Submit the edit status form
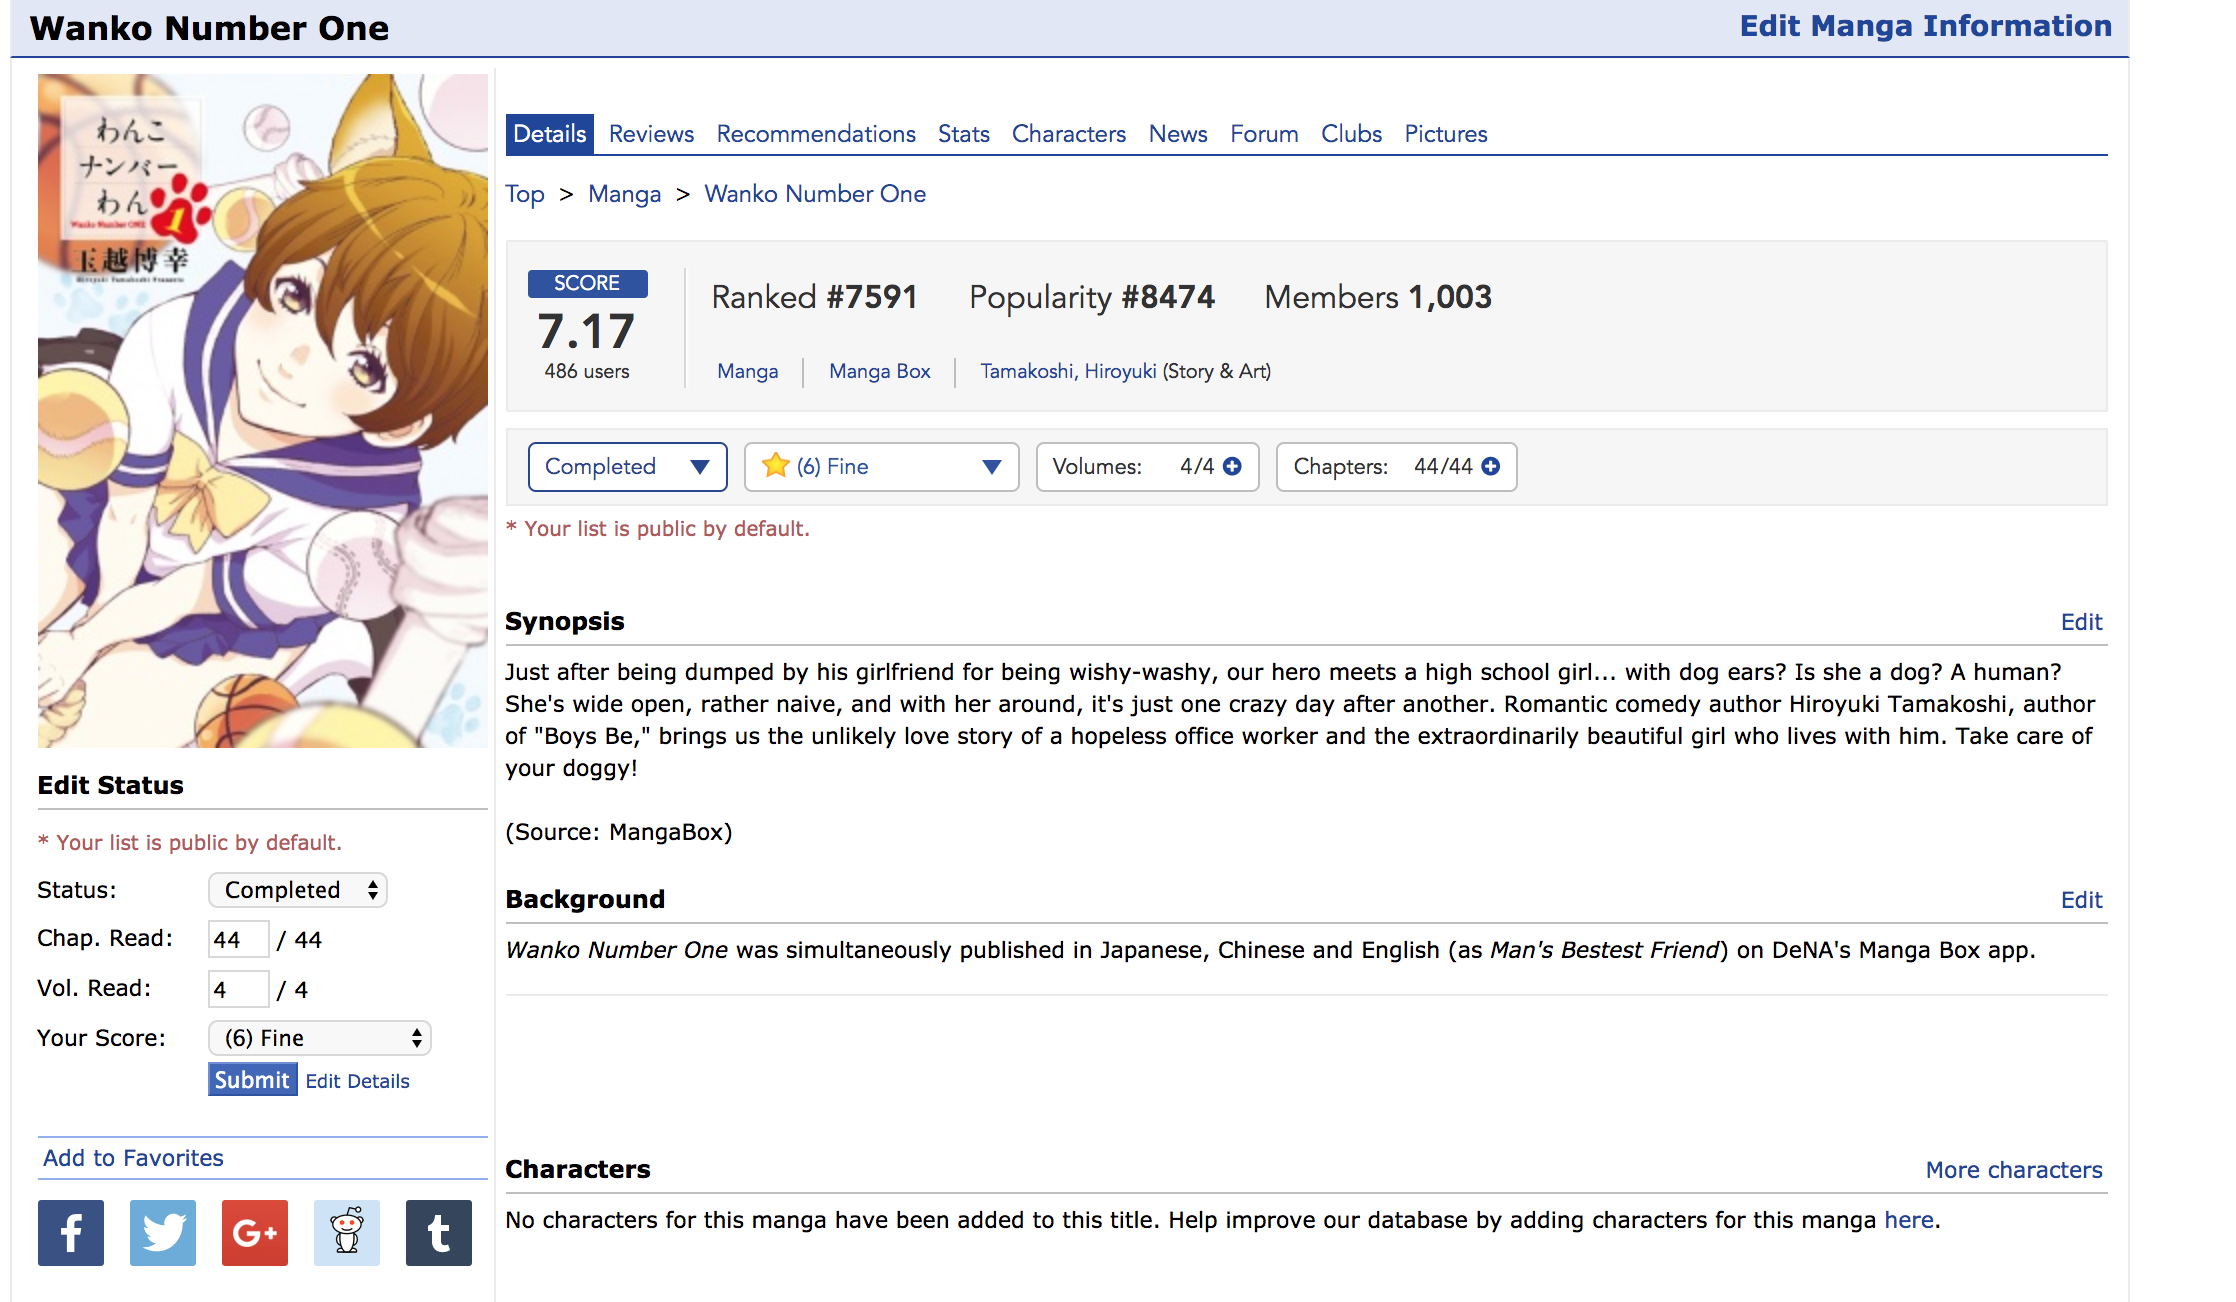2236x1302 pixels. 252,1080
